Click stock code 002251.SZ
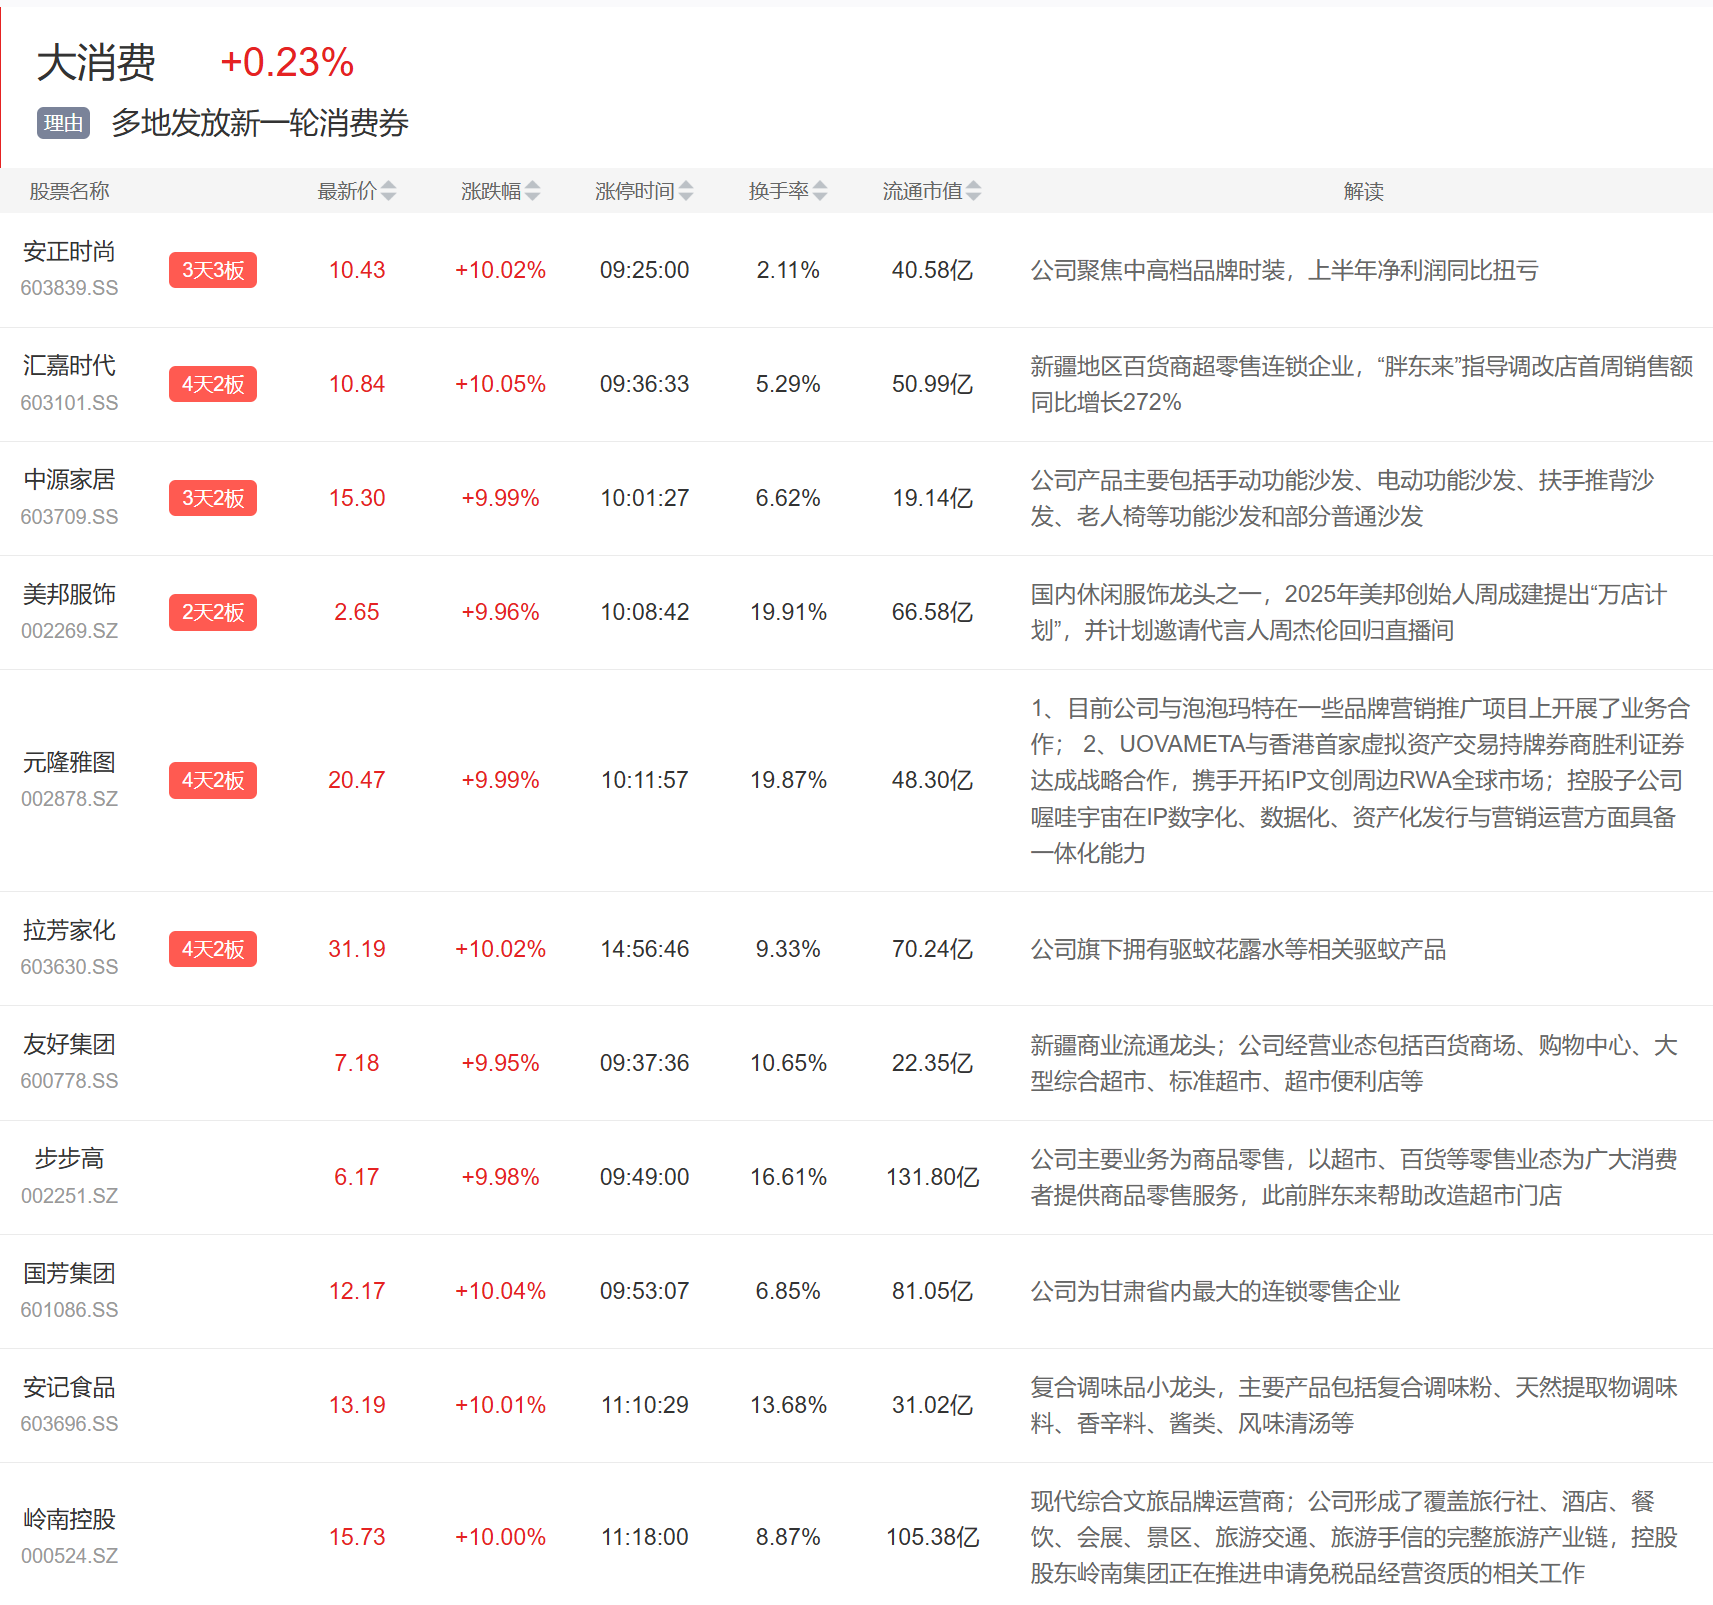This screenshot has width=1713, height=1605. 69,1196
